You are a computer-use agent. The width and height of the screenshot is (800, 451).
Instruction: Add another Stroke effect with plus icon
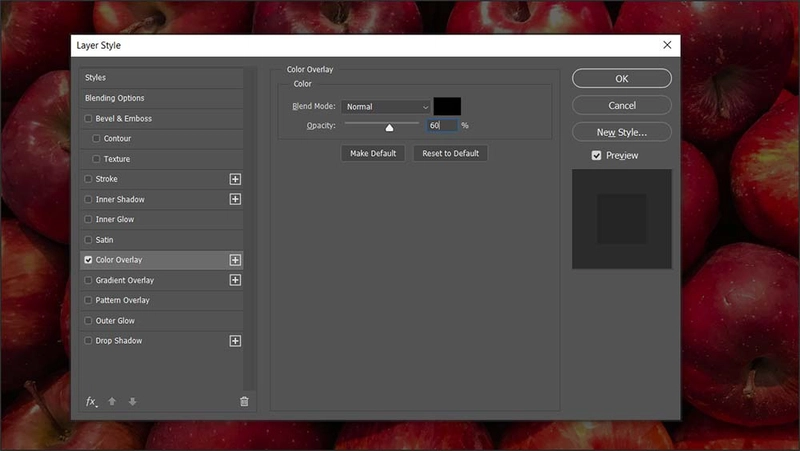235,179
